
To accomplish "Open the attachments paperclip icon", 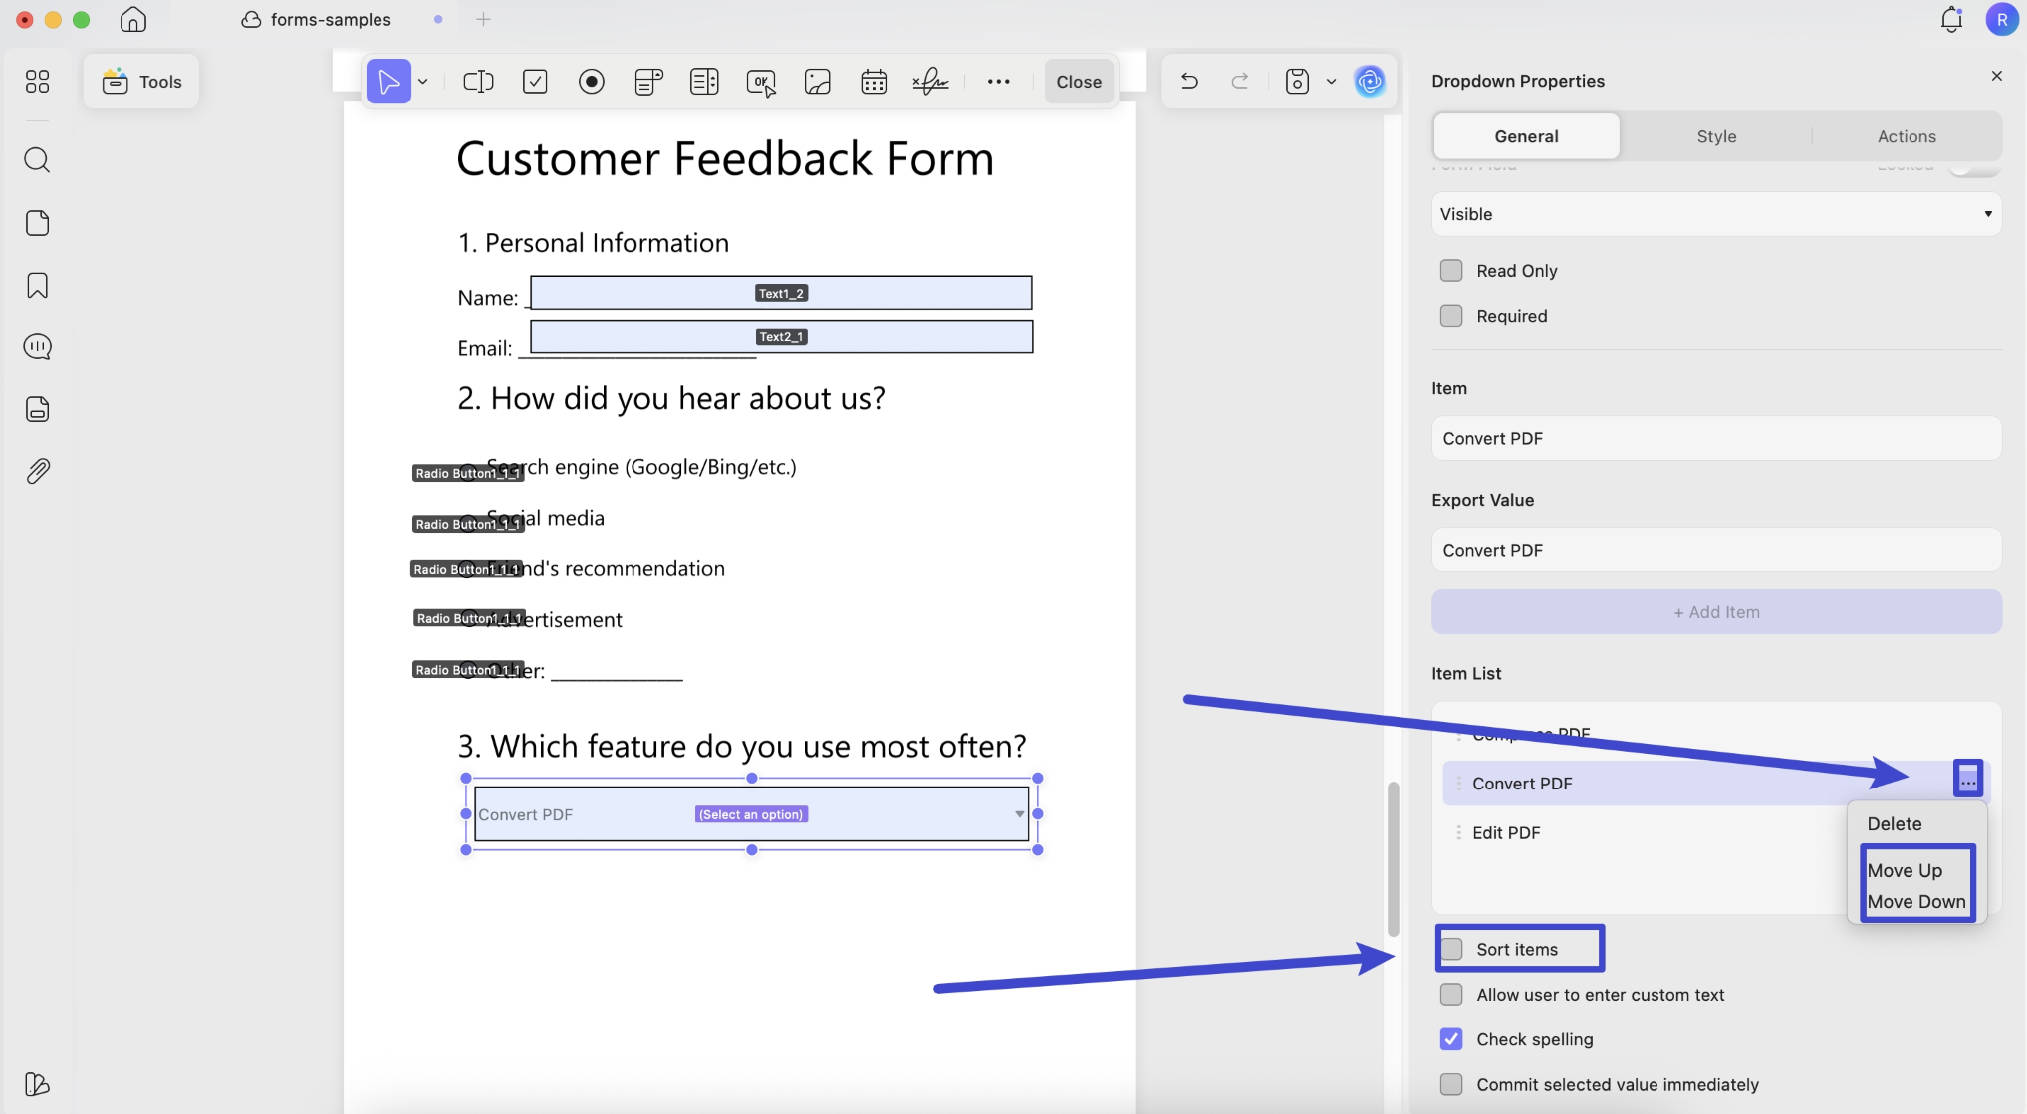I will click(x=37, y=471).
